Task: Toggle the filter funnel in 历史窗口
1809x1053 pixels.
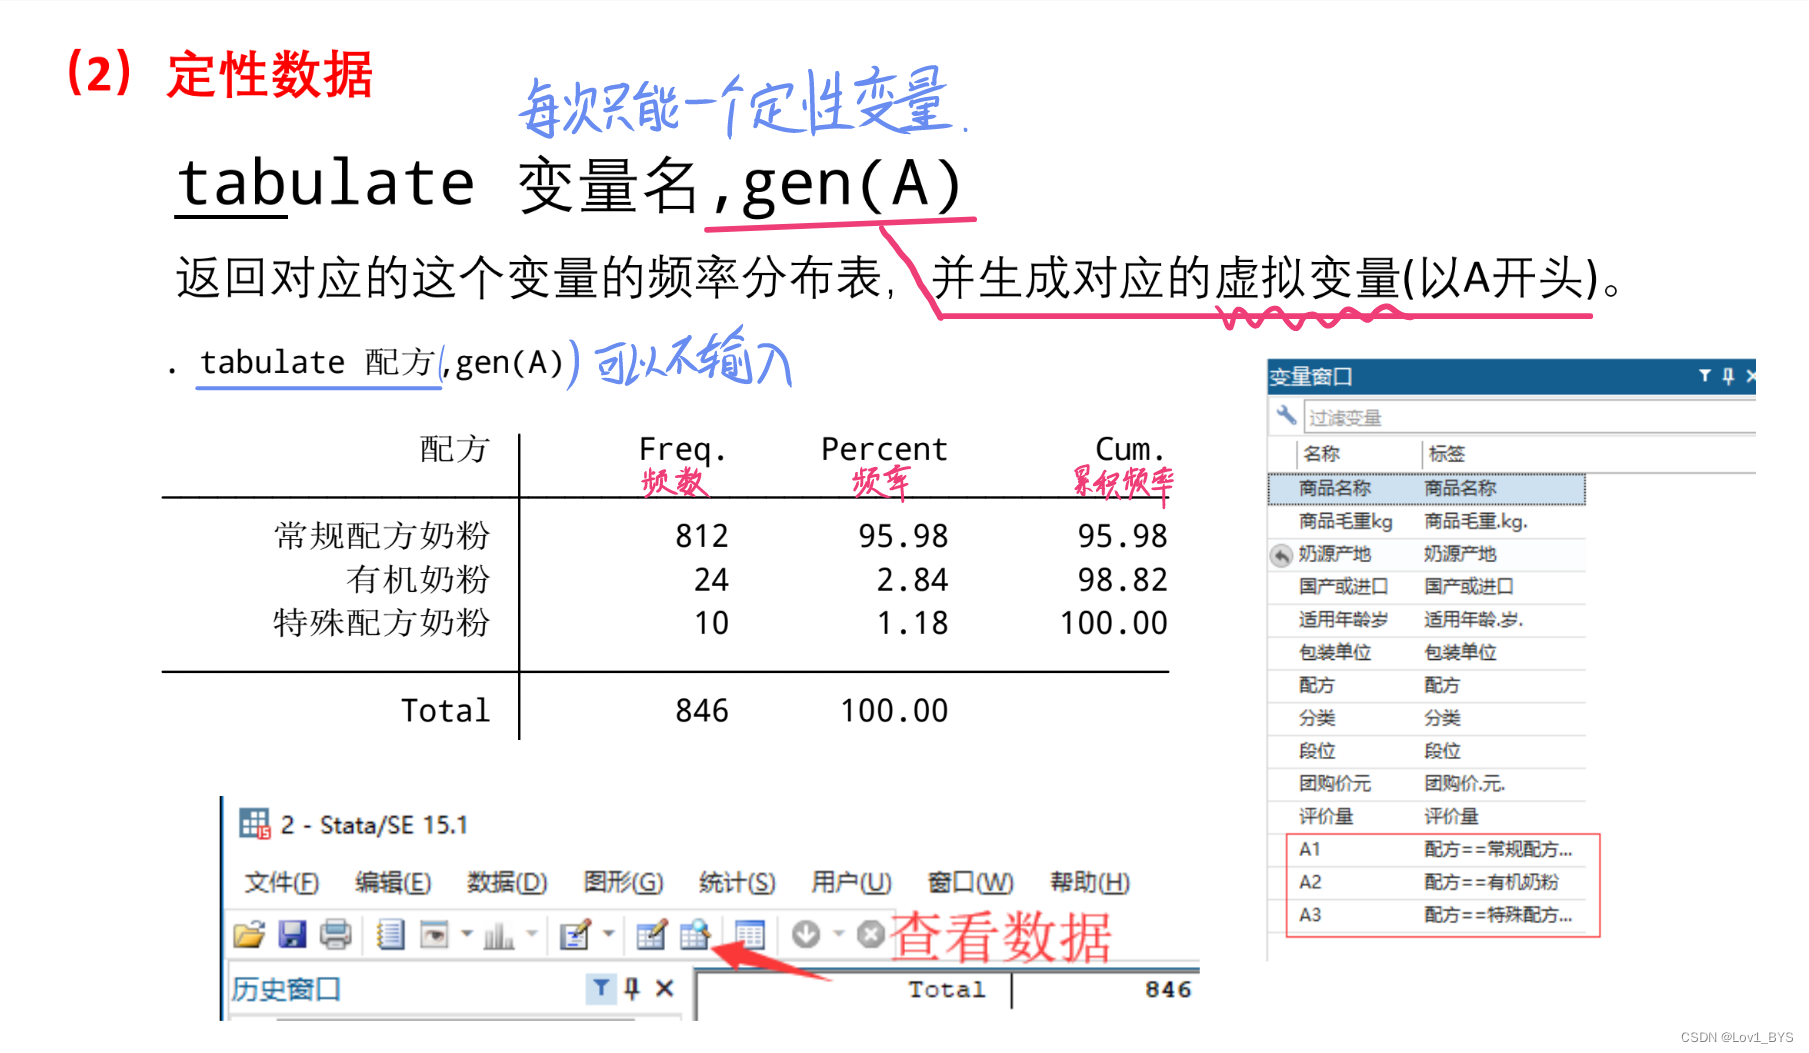Action: click(601, 987)
